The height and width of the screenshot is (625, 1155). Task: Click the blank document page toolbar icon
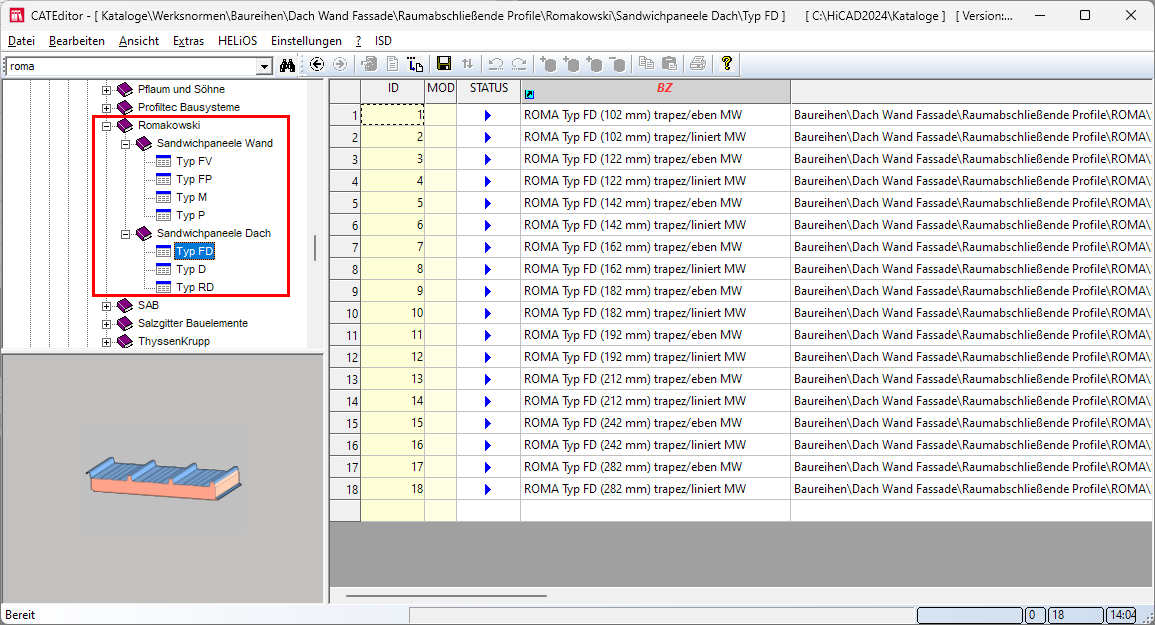point(393,64)
